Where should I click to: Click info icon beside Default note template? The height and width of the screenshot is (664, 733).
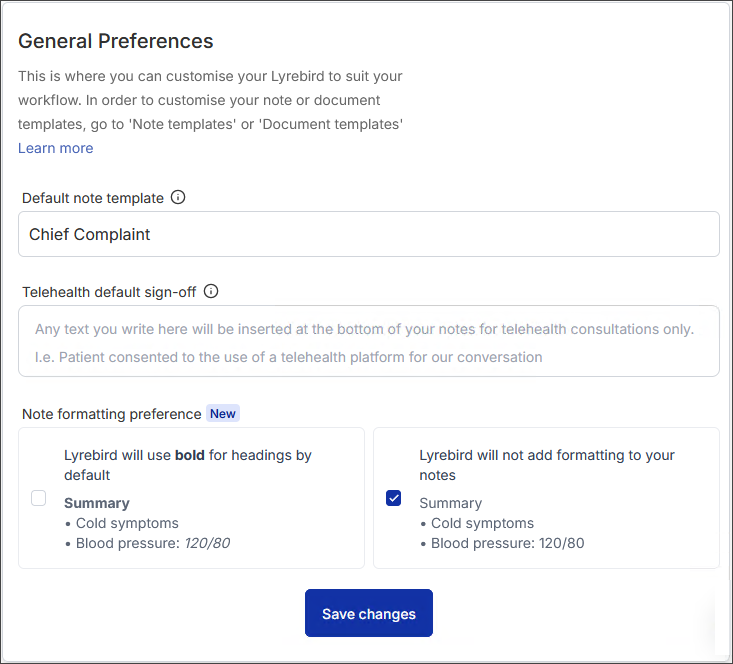click(x=178, y=197)
